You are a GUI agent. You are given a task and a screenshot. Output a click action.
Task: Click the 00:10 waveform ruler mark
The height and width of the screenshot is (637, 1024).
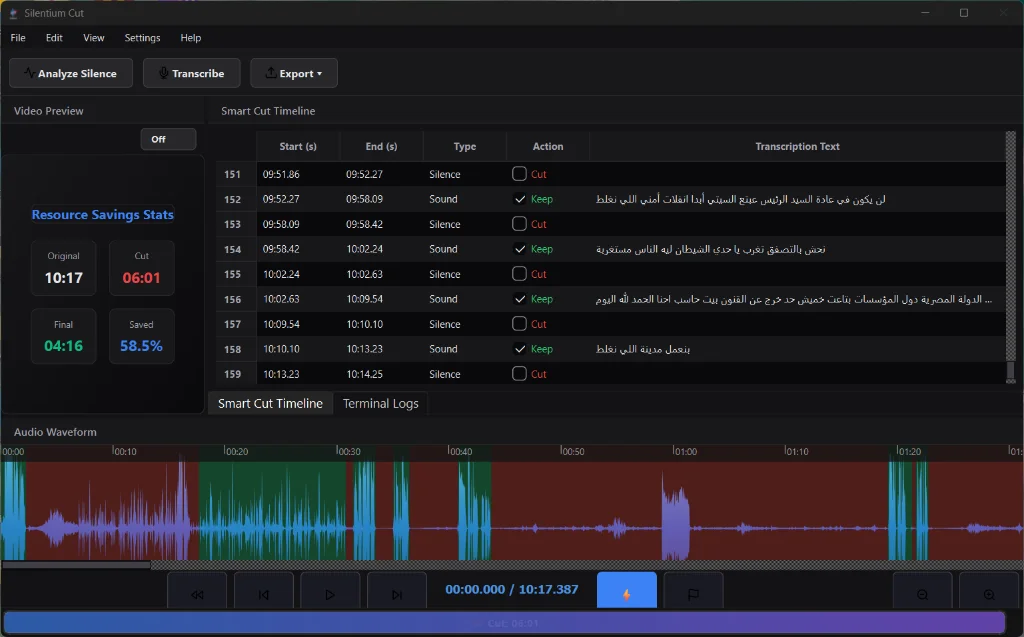(124, 451)
